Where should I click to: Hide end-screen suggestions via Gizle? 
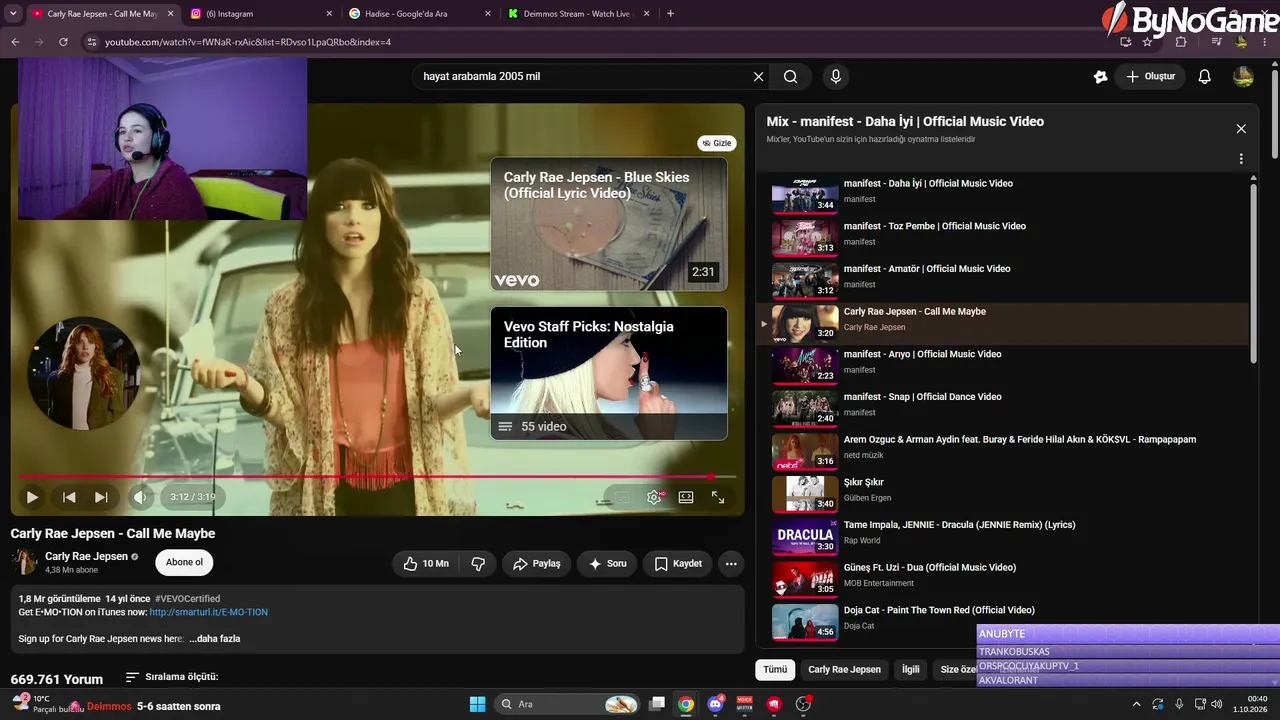coord(716,143)
